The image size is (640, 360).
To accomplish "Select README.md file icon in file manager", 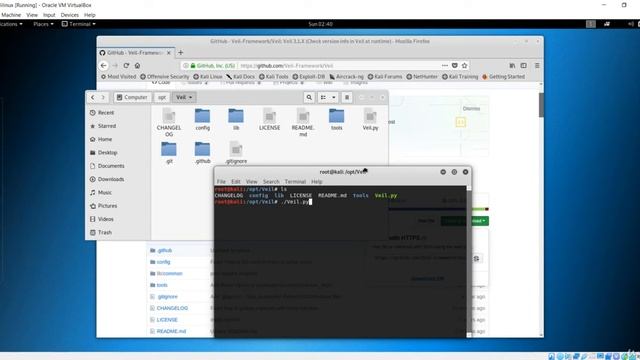I will pos(303,116).
